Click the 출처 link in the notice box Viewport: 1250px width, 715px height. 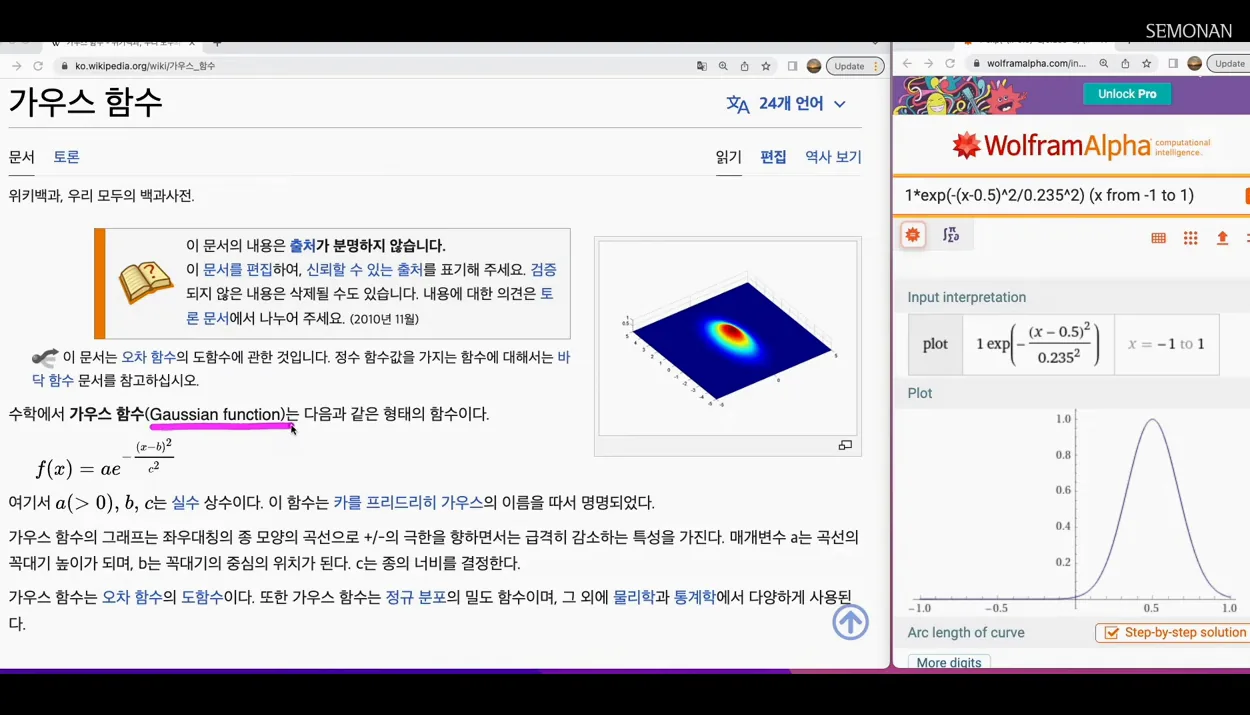(x=303, y=246)
